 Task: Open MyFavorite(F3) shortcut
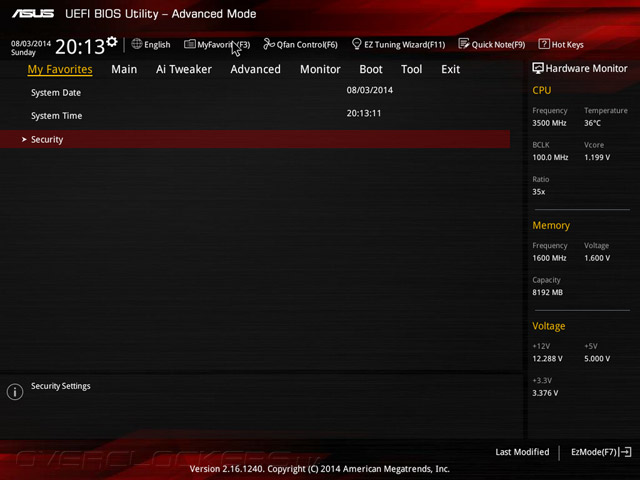point(224,44)
